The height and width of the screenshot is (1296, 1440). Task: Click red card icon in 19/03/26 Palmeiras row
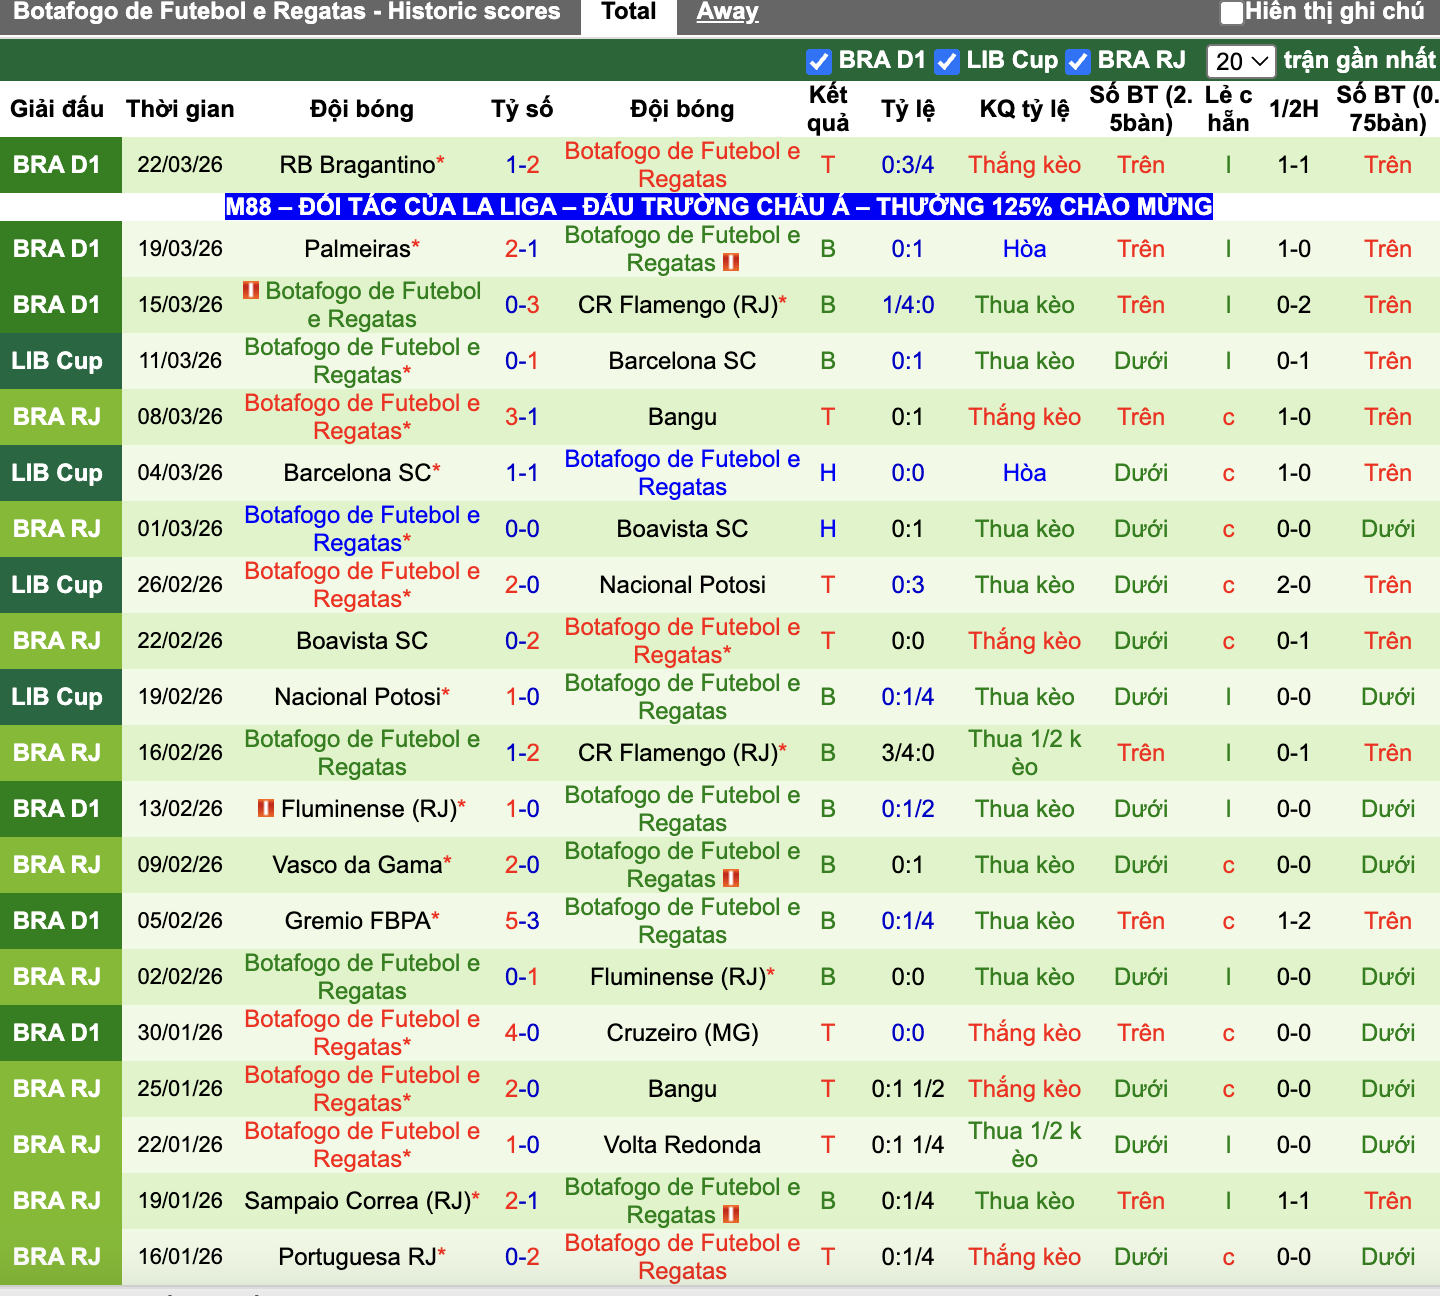click(731, 262)
